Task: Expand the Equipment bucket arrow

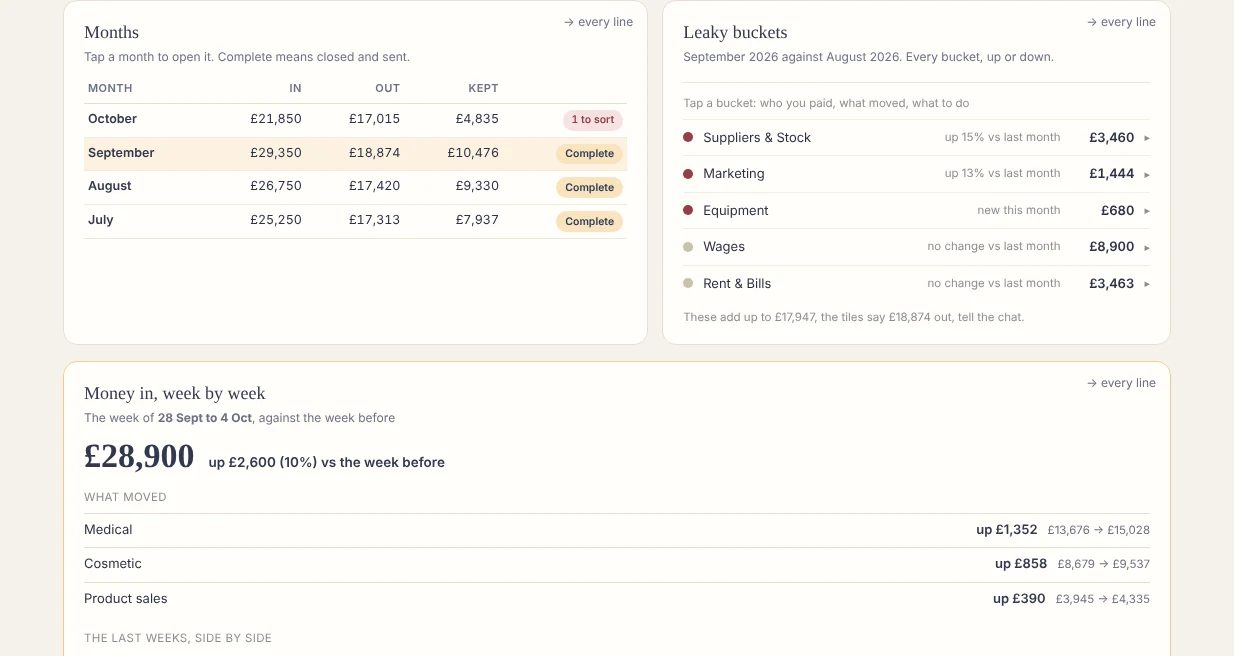Action: point(1147,211)
